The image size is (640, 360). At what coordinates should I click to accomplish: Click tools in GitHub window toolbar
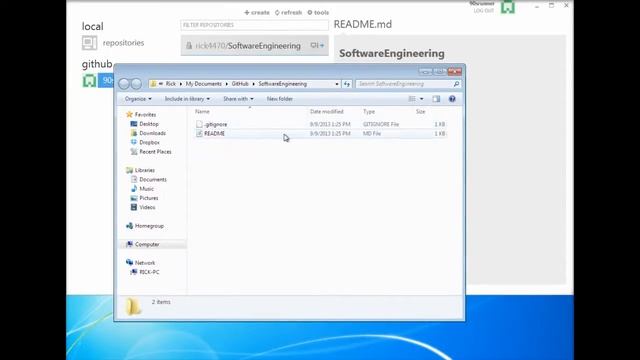tap(318, 13)
